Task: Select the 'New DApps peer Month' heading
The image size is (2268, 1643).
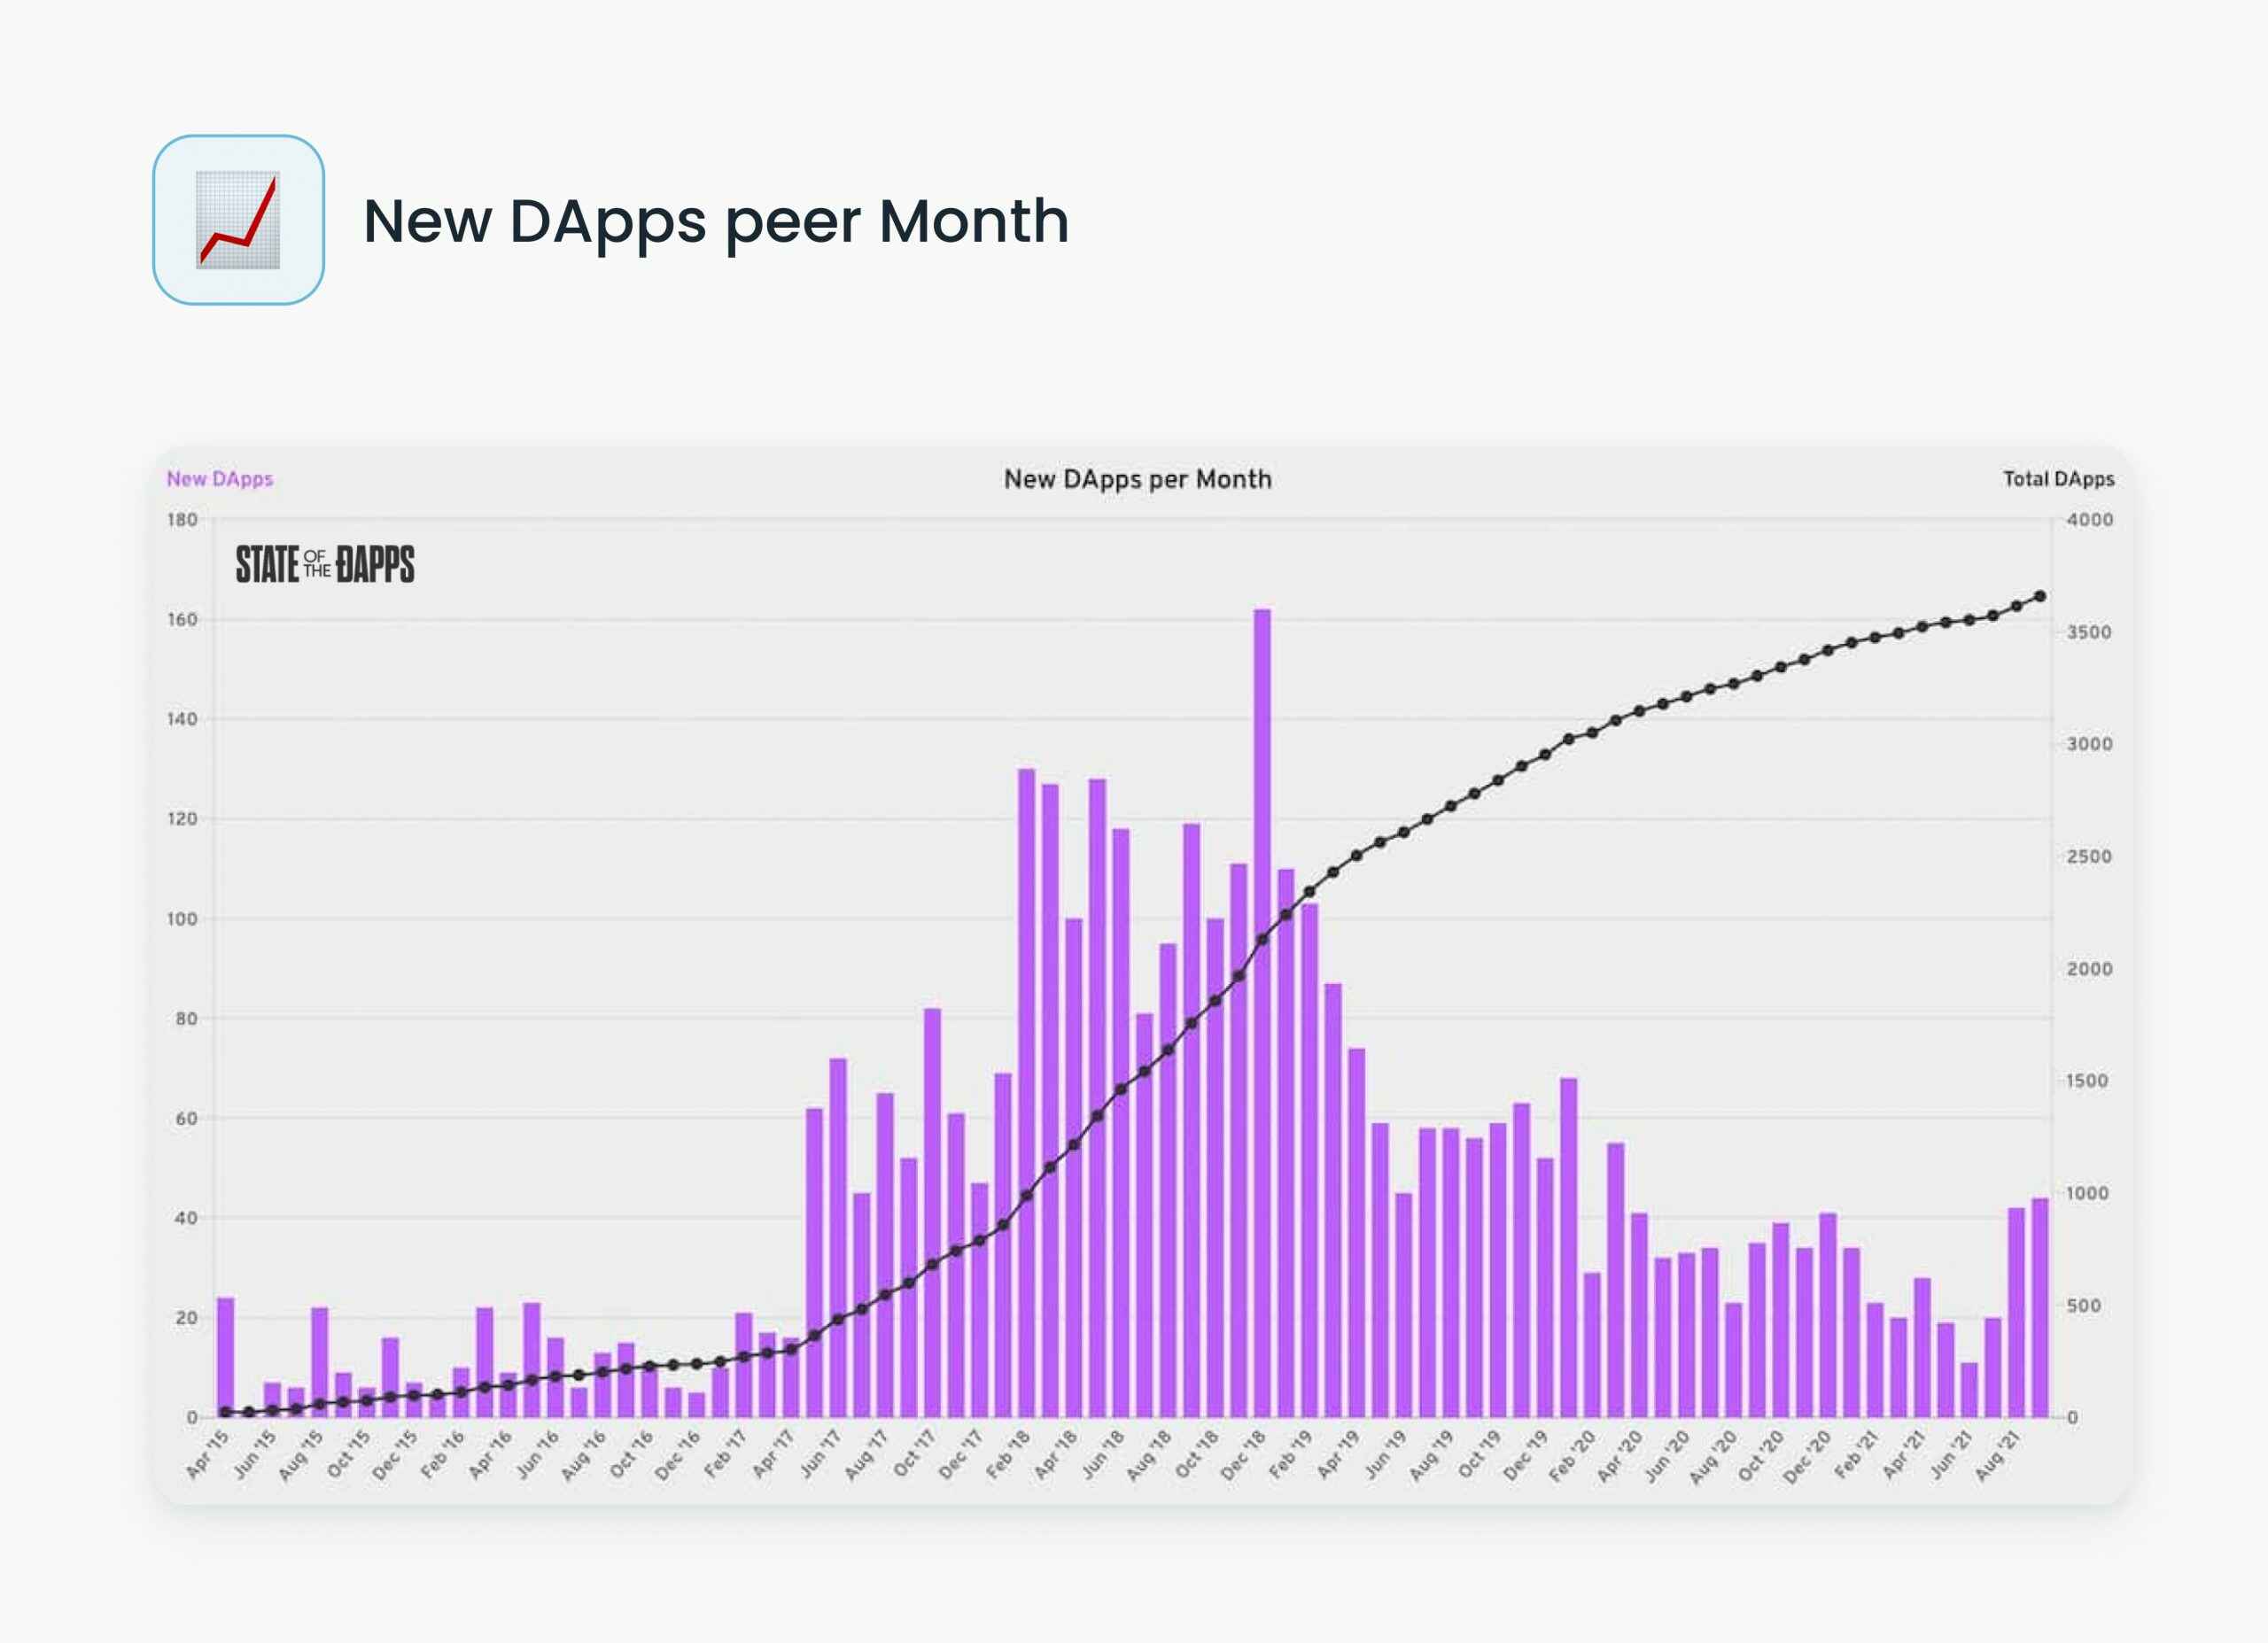Action: click(716, 221)
